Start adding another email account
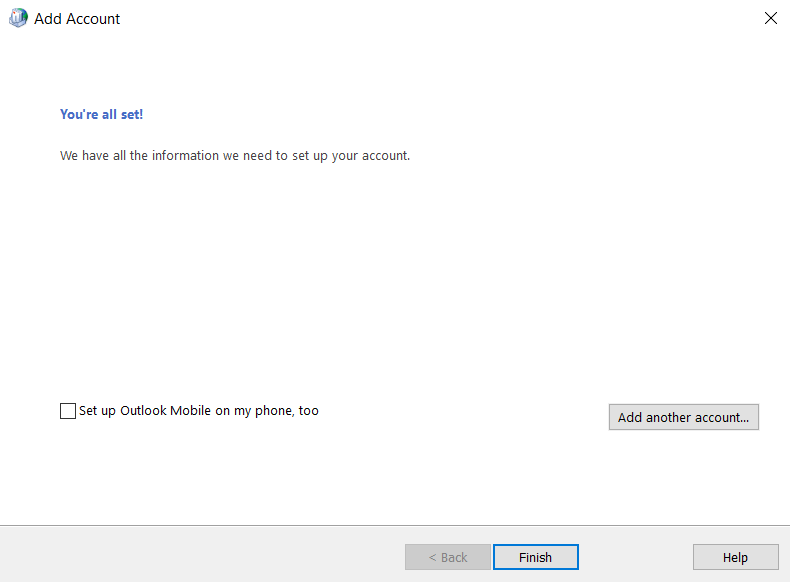 [x=683, y=417]
